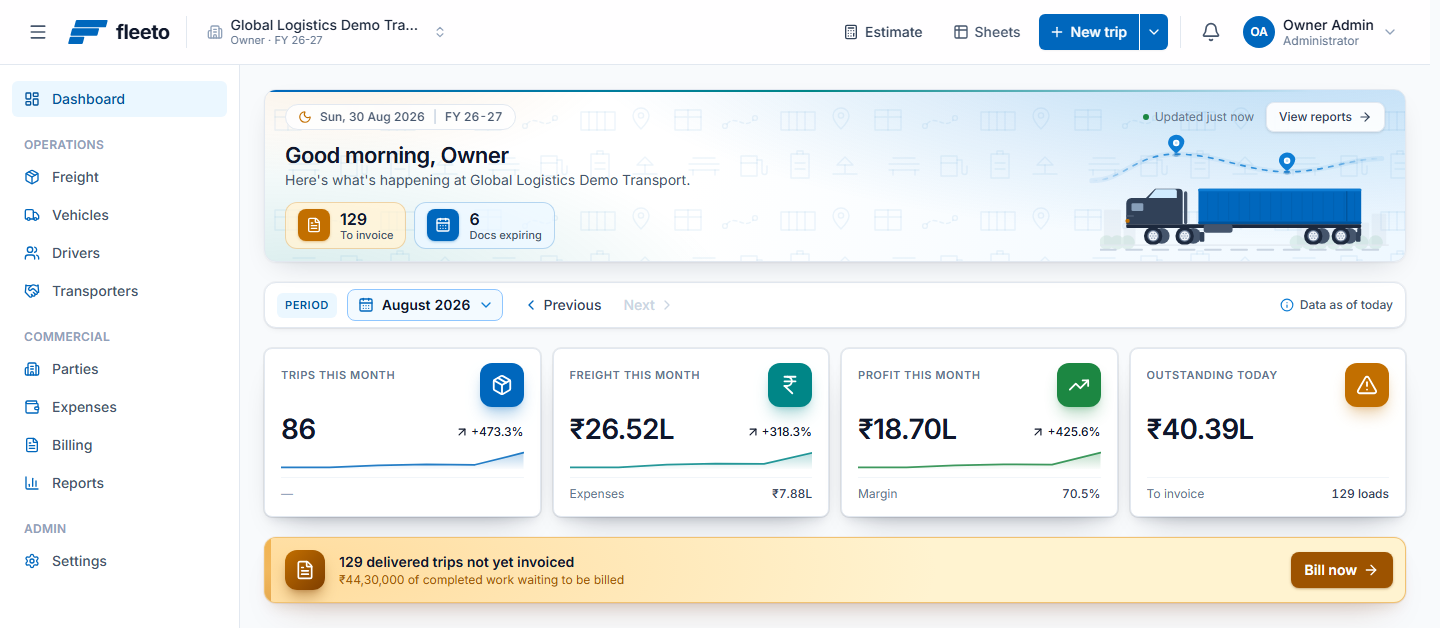Click the Data as of today label

pos(1346,305)
